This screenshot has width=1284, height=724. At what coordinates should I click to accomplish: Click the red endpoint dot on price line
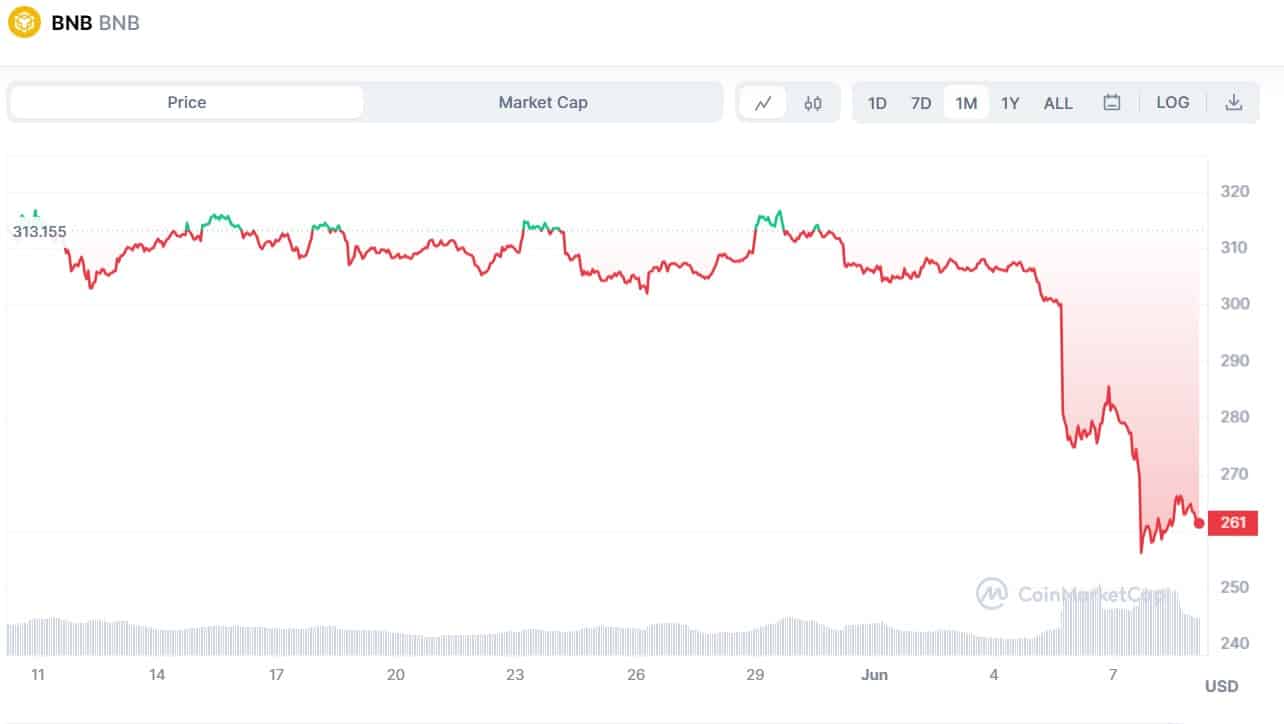pos(1199,522)
